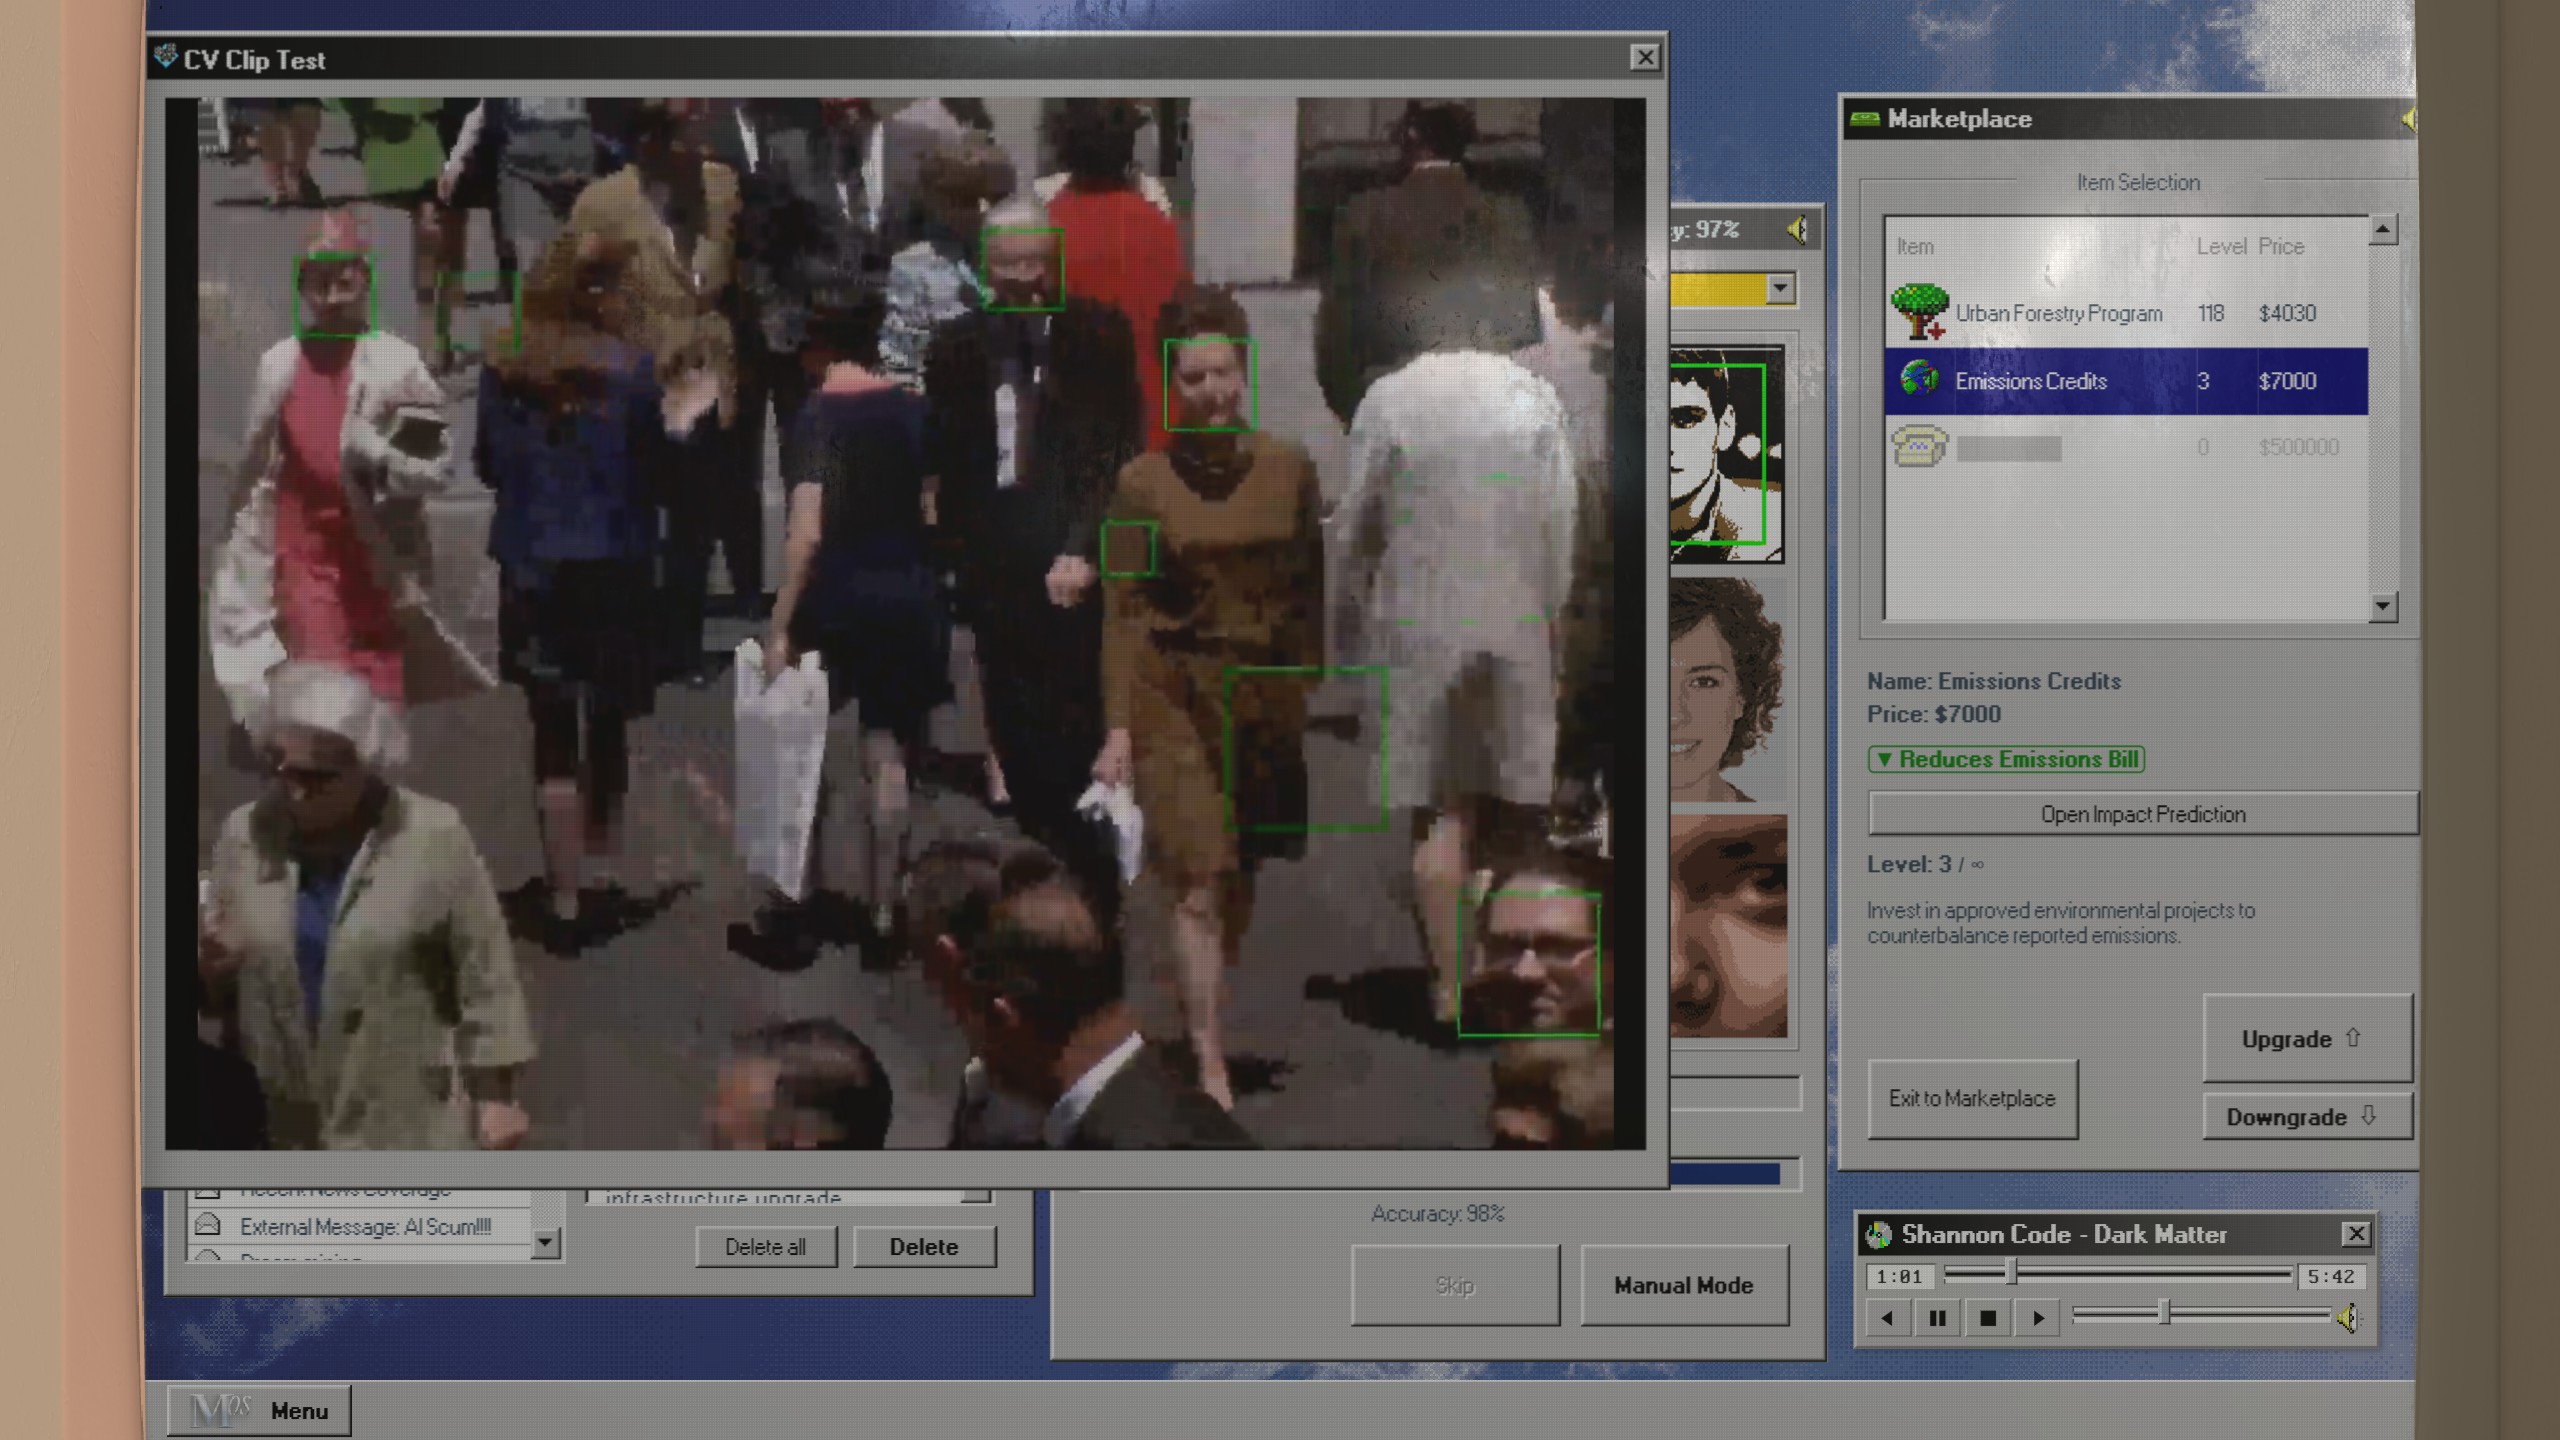Click the envelope icon for AI Scum message
The width and height of the screenshot is (2560, 1440).
point(208,1225)
